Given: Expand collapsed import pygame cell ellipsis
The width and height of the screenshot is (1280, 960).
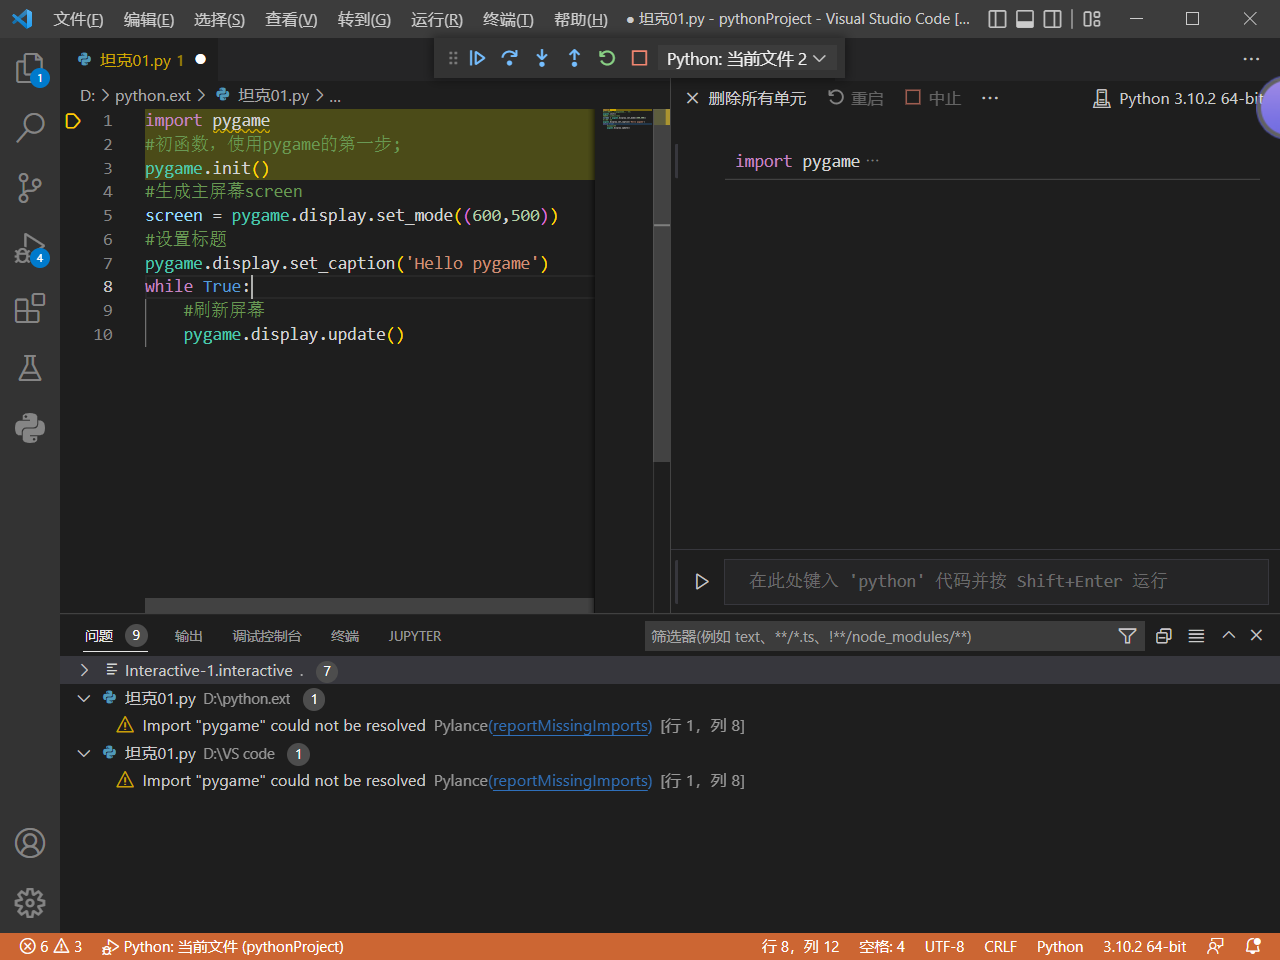Looking at the screenshot, I should click(x=873, y=161).
